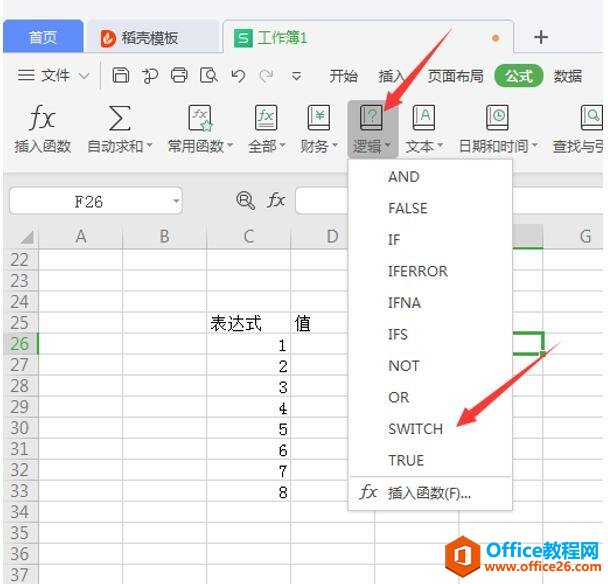
Task: Open the Lookup and Reference functions icon
Action: pos(591,117)
